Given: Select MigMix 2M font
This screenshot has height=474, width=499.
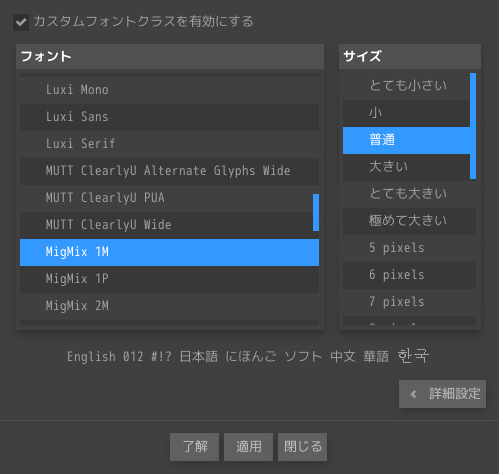Looking at the screenshot, I should [x=169, y=306].
